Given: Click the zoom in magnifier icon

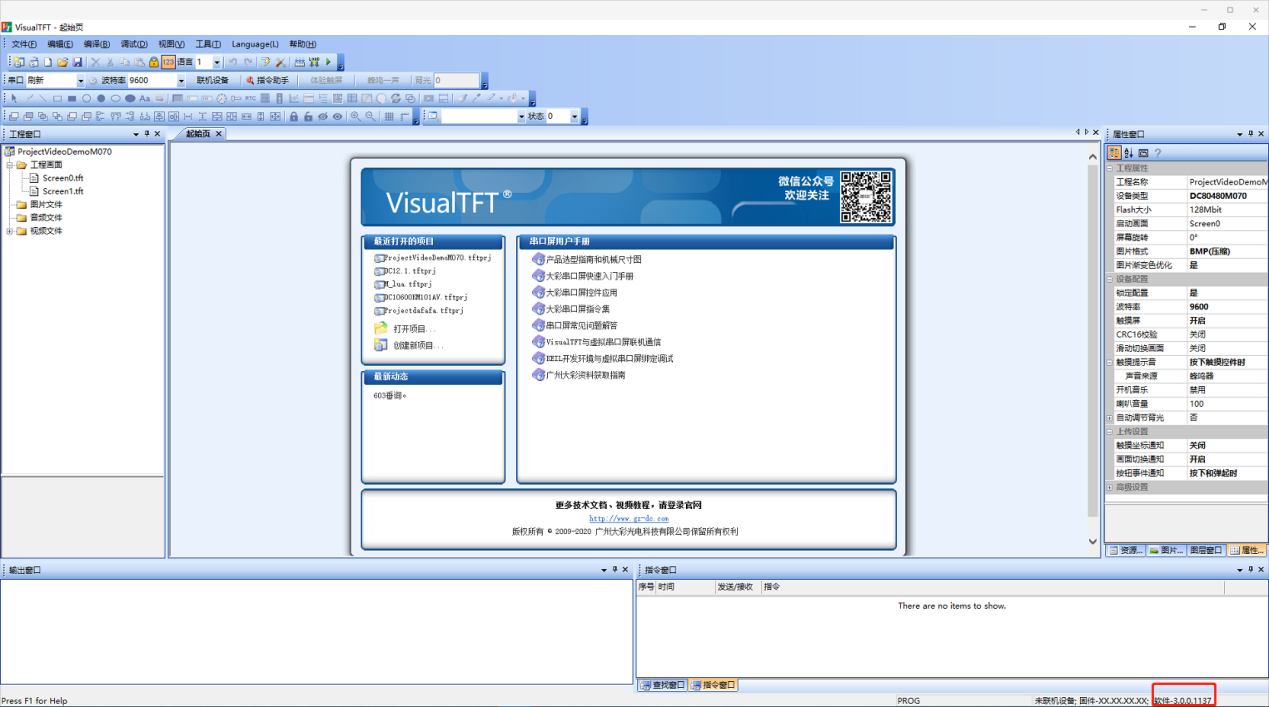Looking at the screenshot, I should tap(355, 117).
